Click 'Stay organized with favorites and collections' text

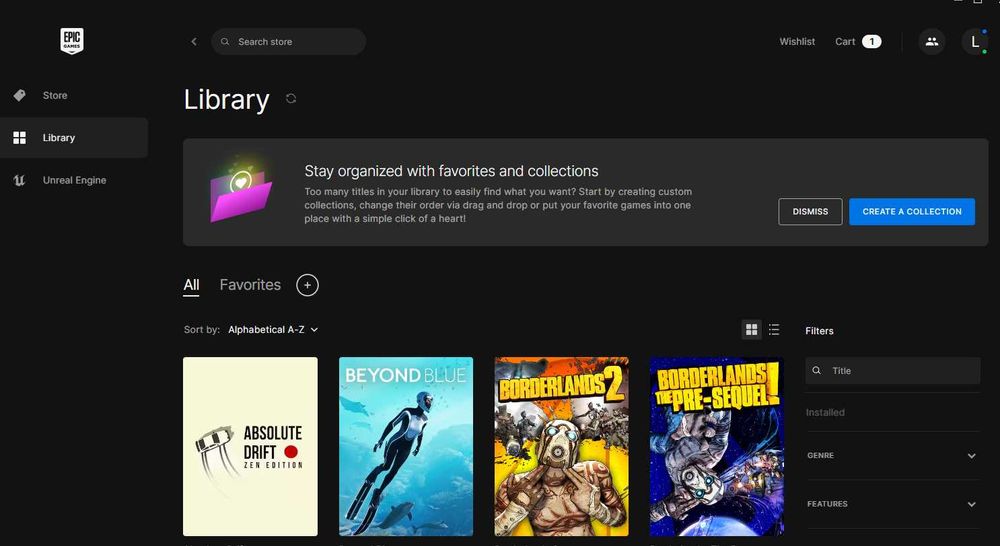coord(451,171)
